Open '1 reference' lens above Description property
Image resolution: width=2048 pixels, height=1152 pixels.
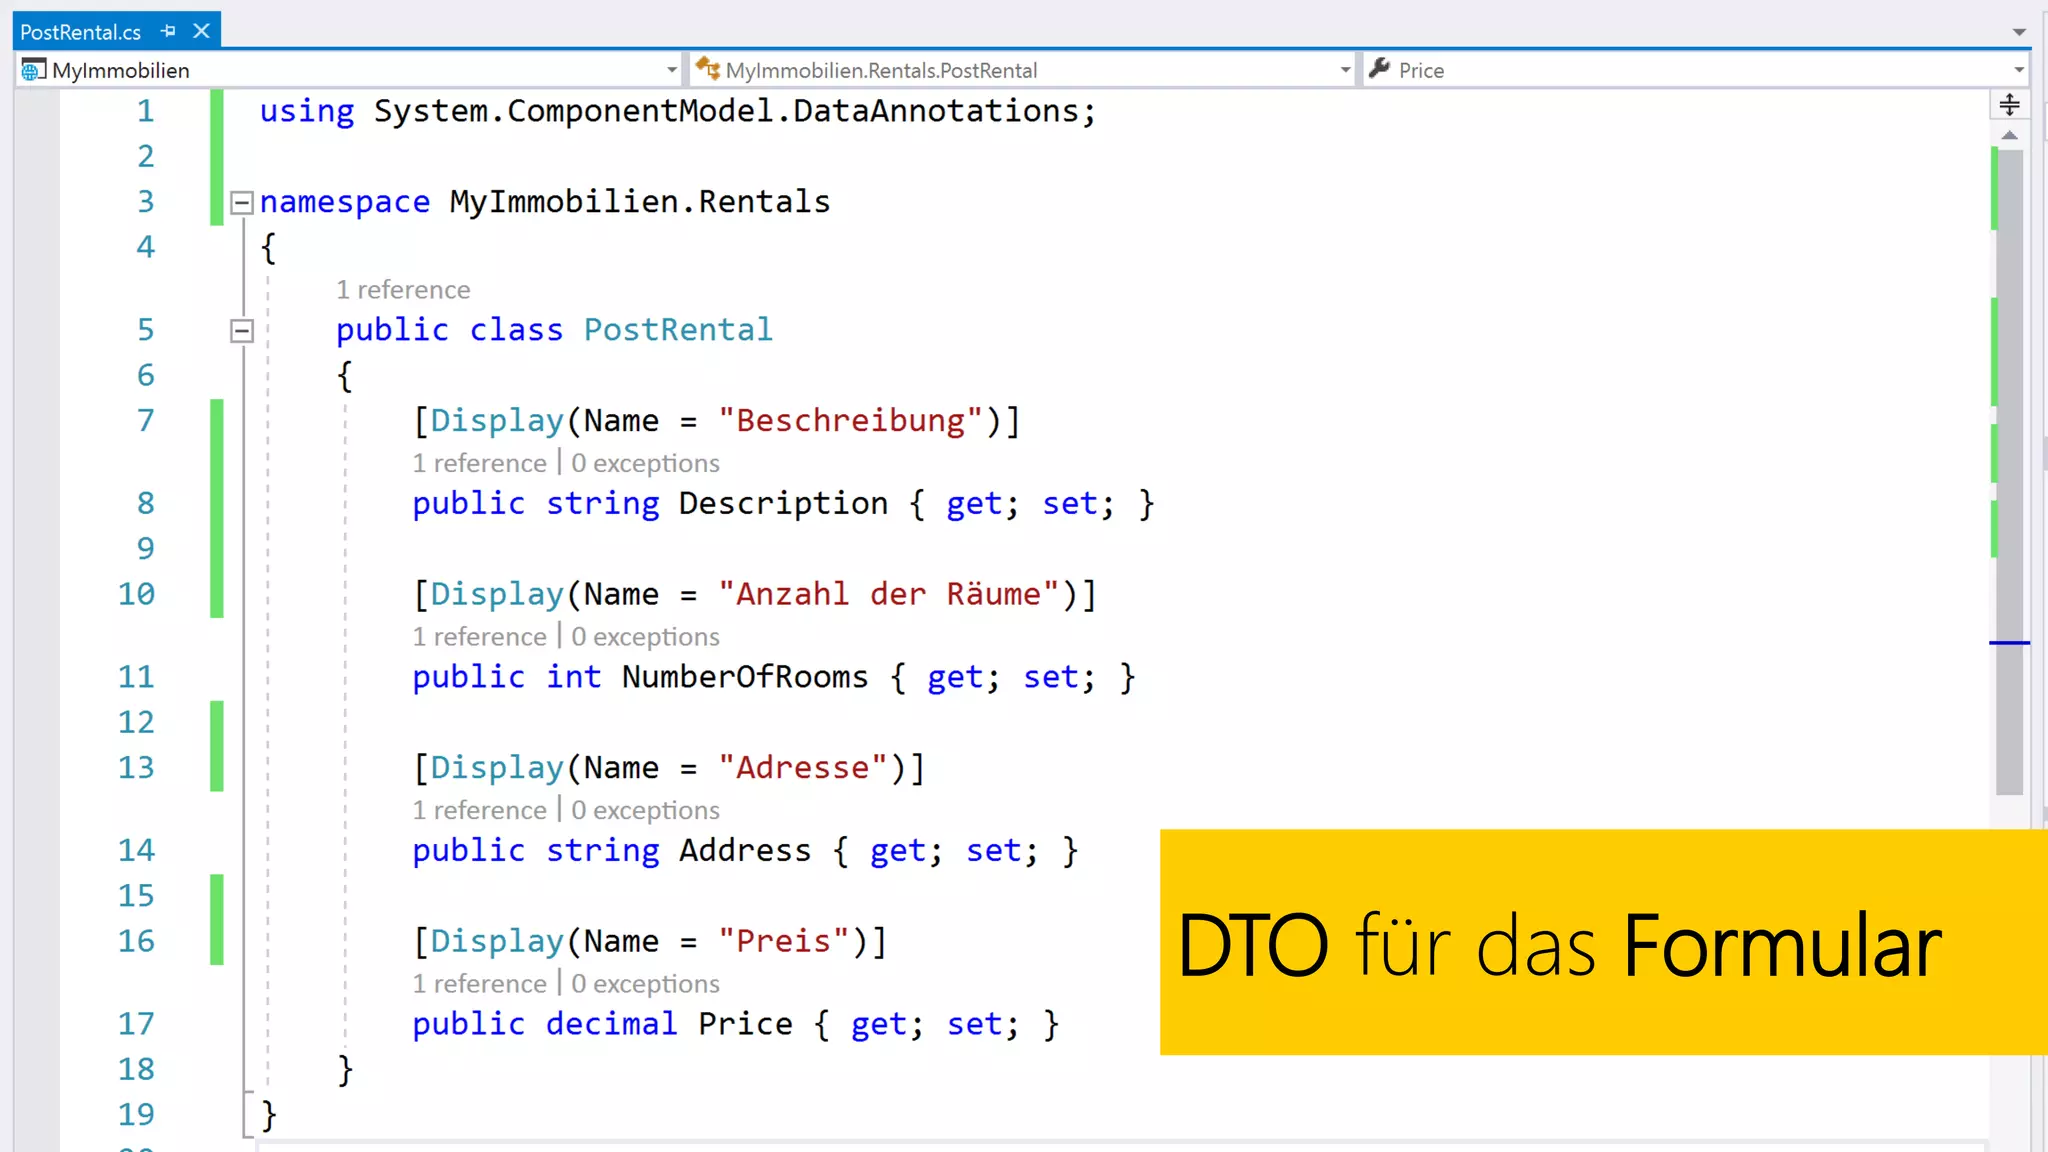click(480, 463)
